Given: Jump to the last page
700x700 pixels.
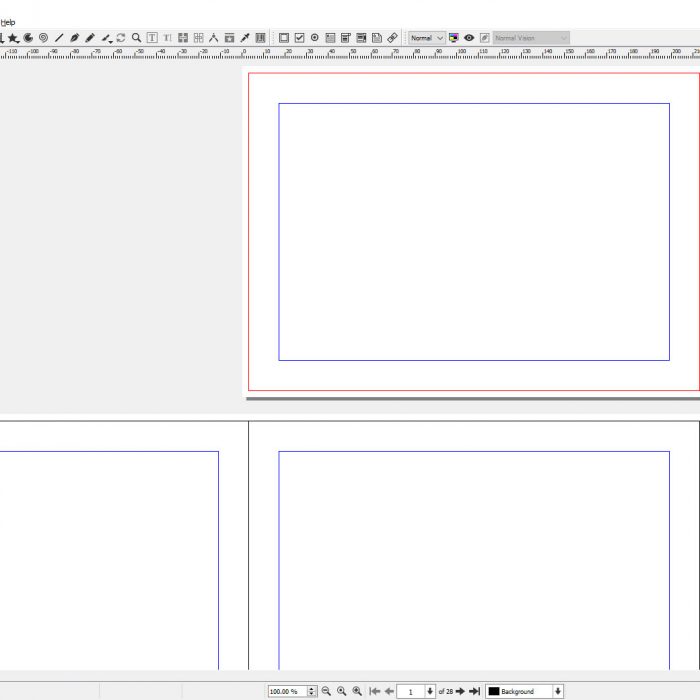Looking at the screenshot, I should (475, 691).
